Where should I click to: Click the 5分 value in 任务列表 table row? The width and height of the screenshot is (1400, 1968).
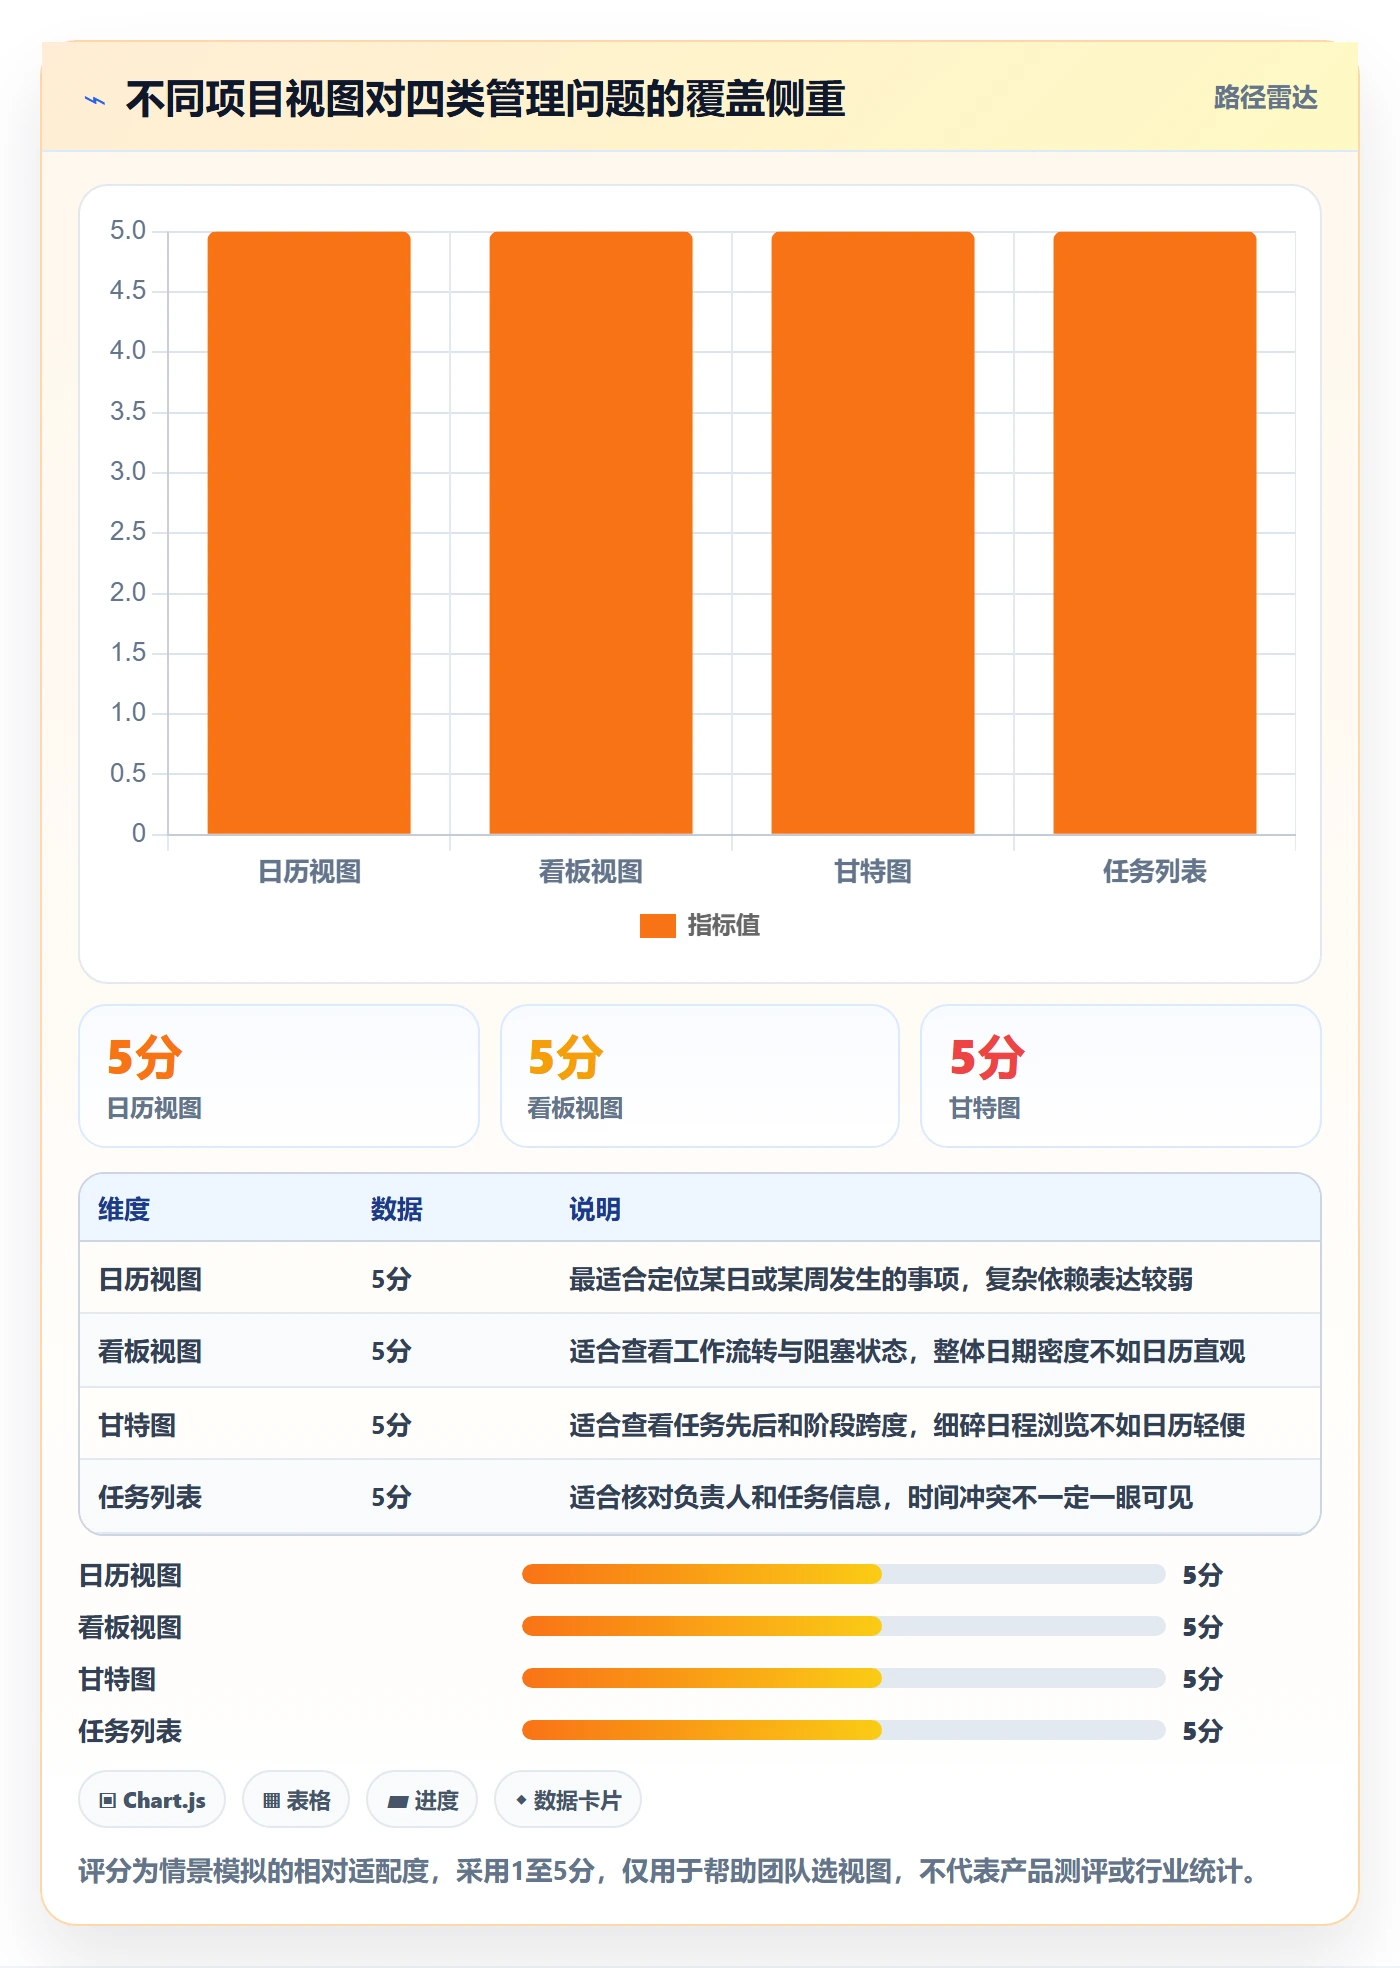click(392, 1498)
